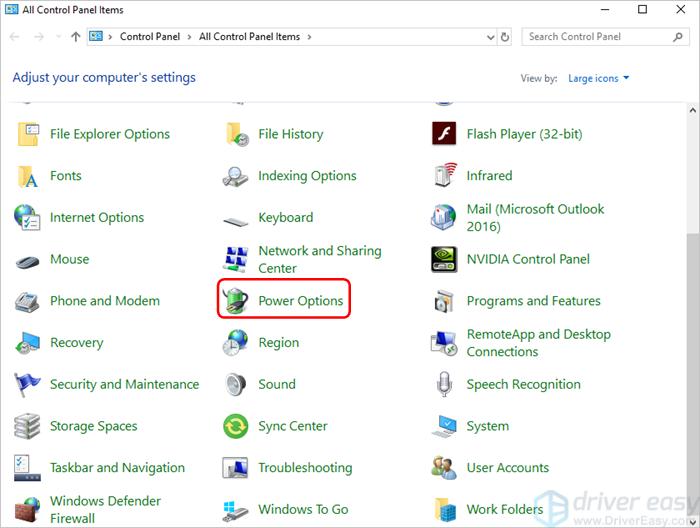Open Taskbar and Navigation icon
This screenshot has width=700, height=528.
point(28,468)
